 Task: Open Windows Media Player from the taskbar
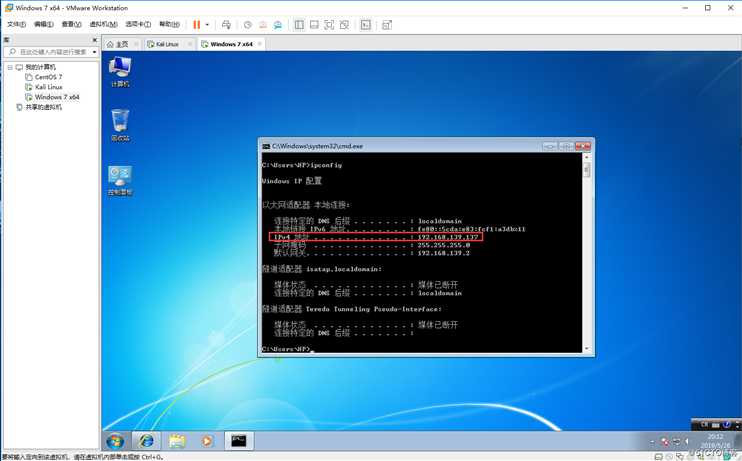[x=207, y=441]
